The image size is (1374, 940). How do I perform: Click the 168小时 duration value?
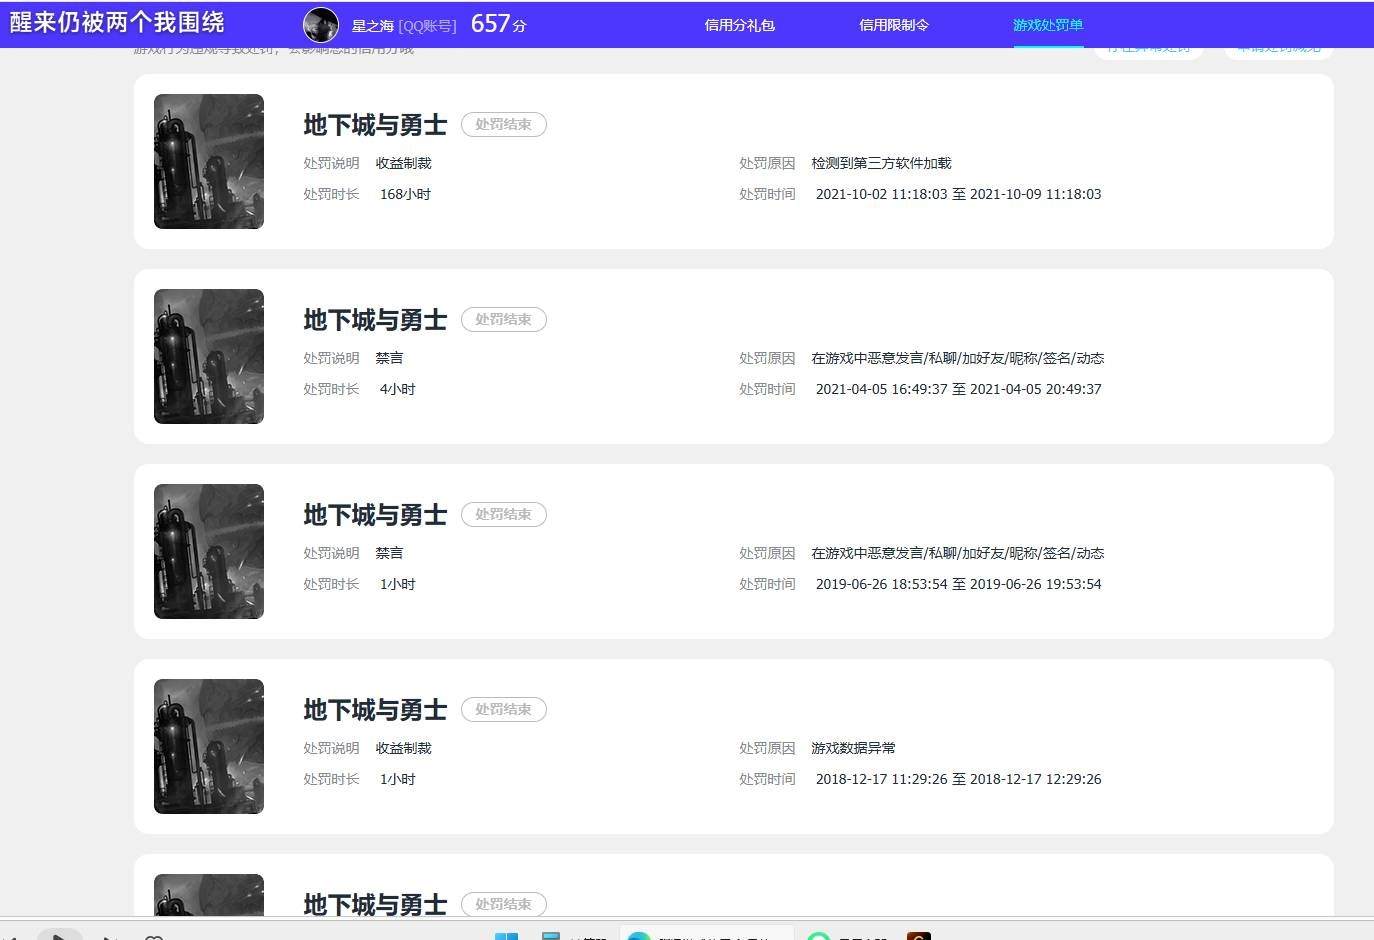pos(405,194)
